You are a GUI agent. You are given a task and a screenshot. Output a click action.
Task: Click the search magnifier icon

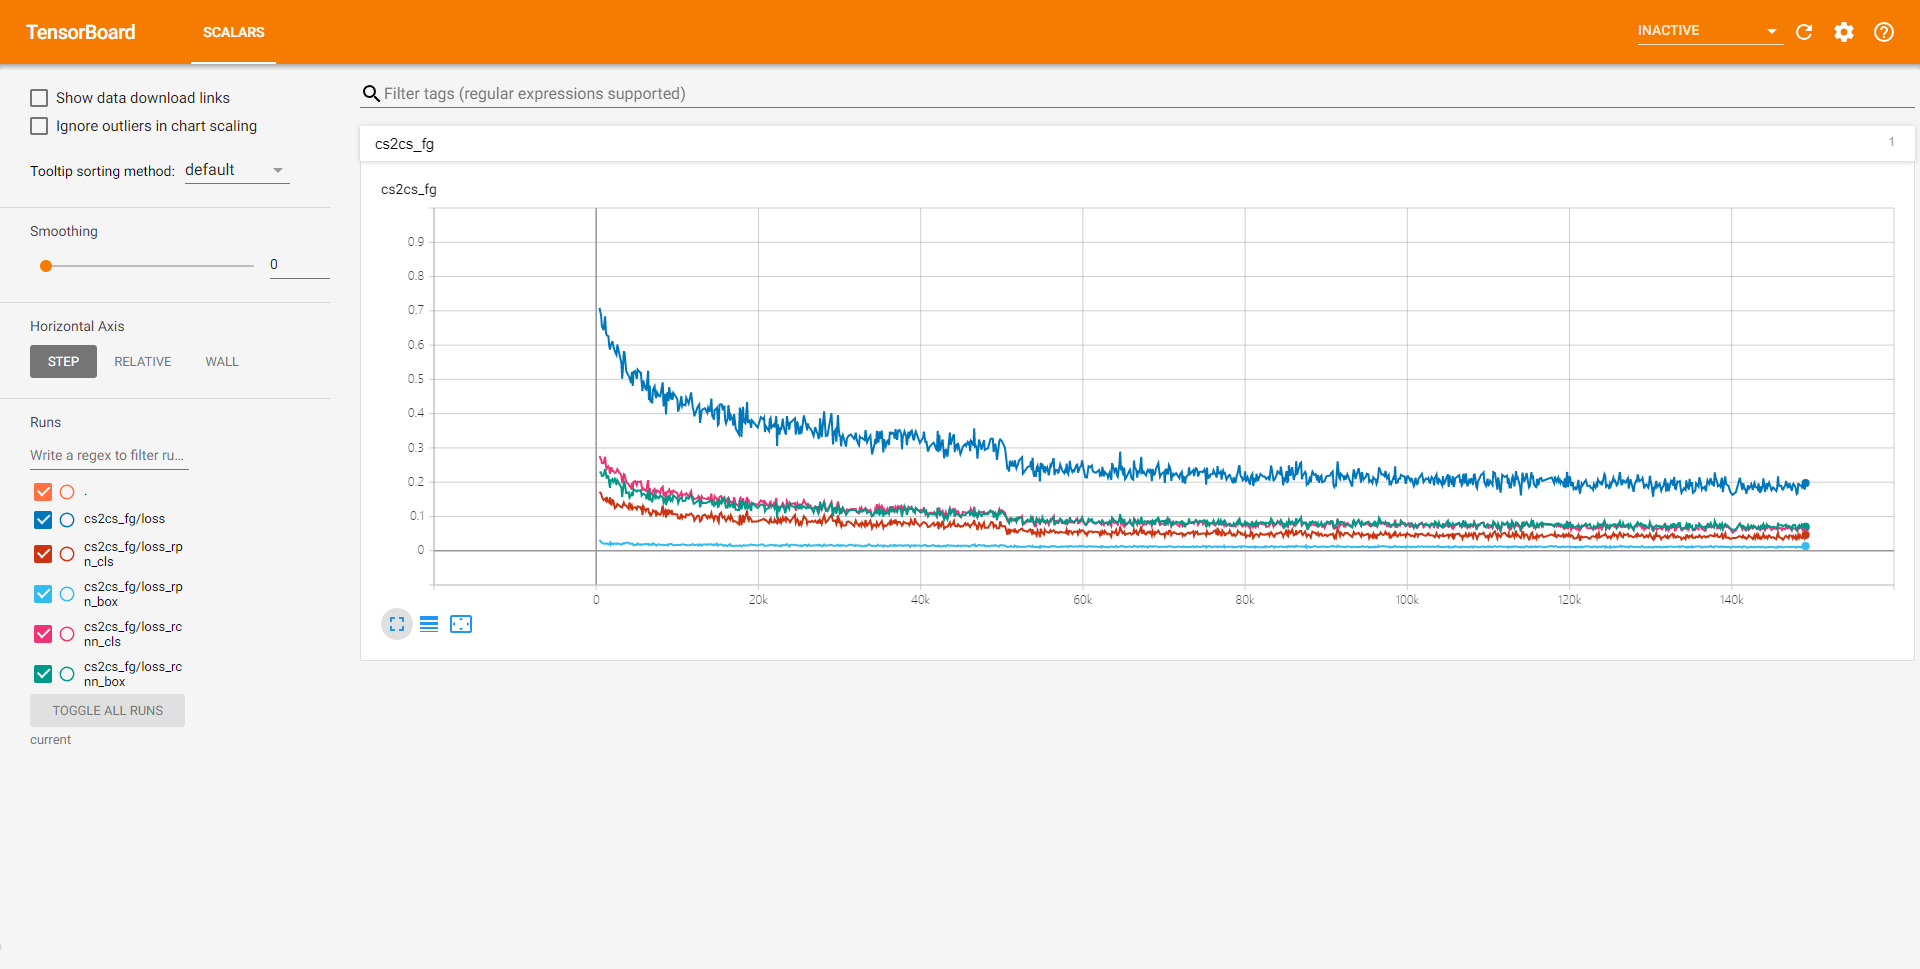tap(371, 94)
